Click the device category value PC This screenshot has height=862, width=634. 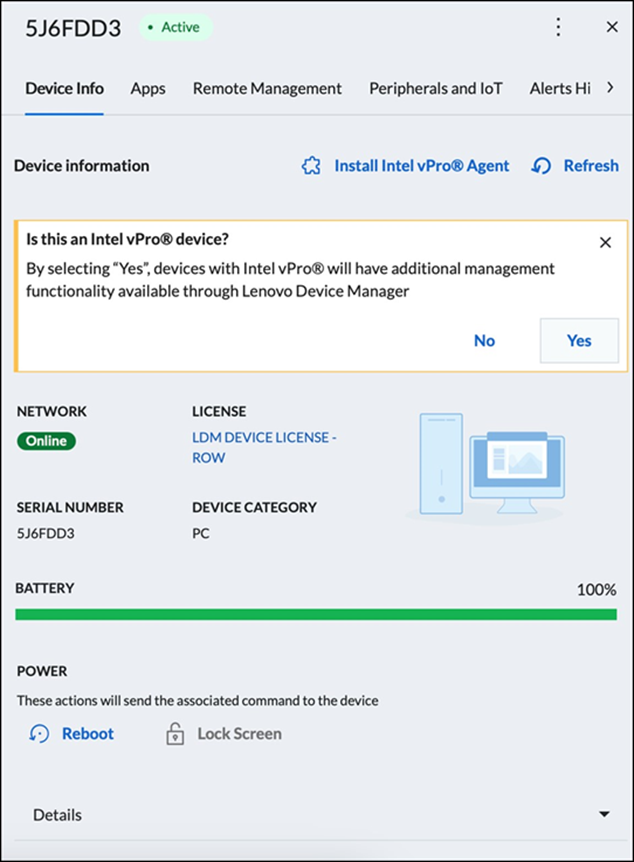201,533
